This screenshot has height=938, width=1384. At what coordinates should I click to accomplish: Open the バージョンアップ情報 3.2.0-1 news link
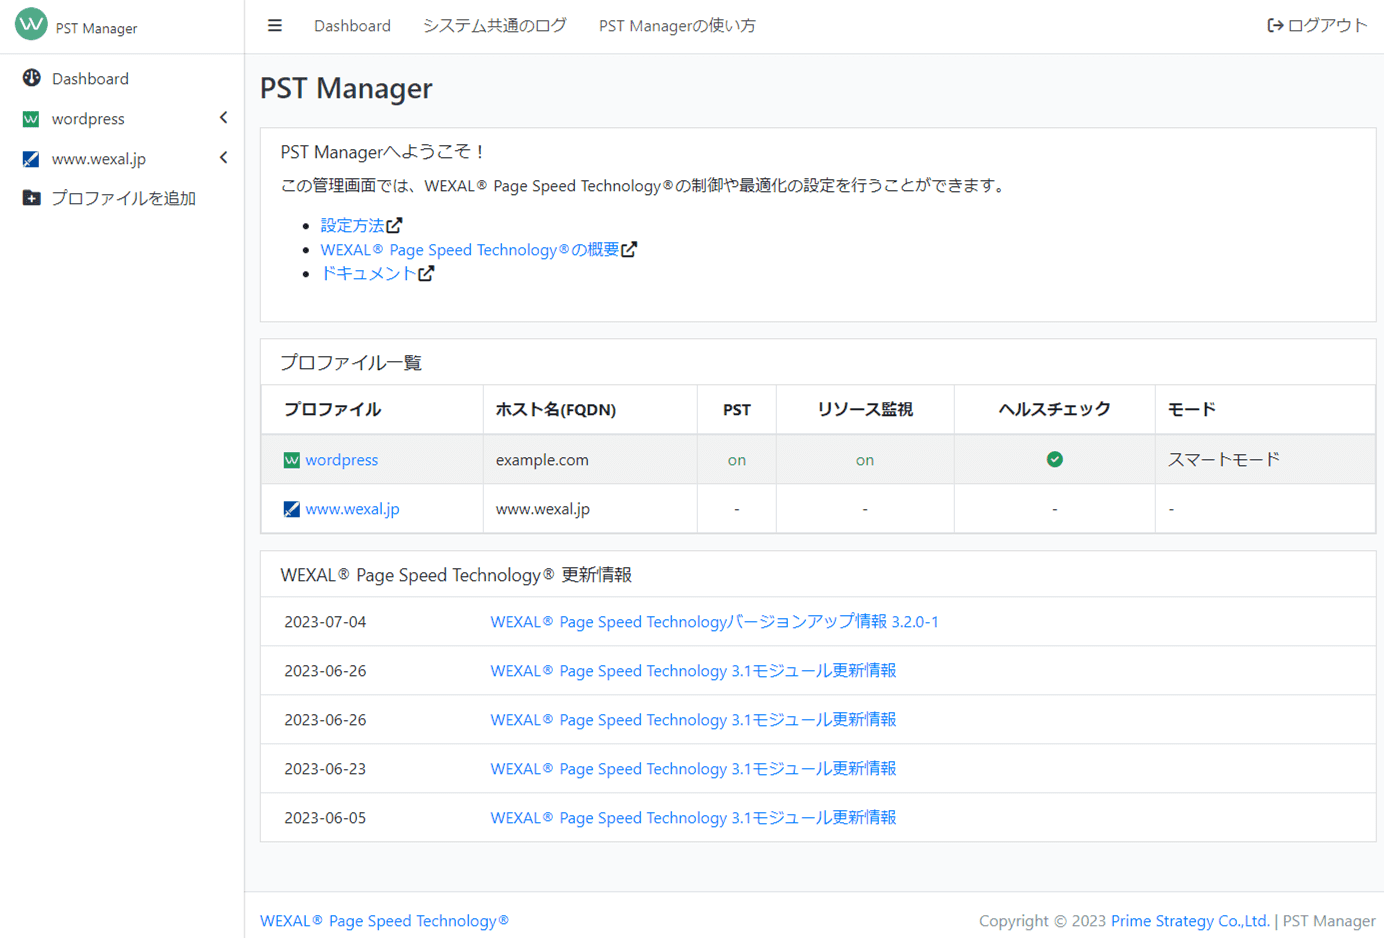coord(714,622)
